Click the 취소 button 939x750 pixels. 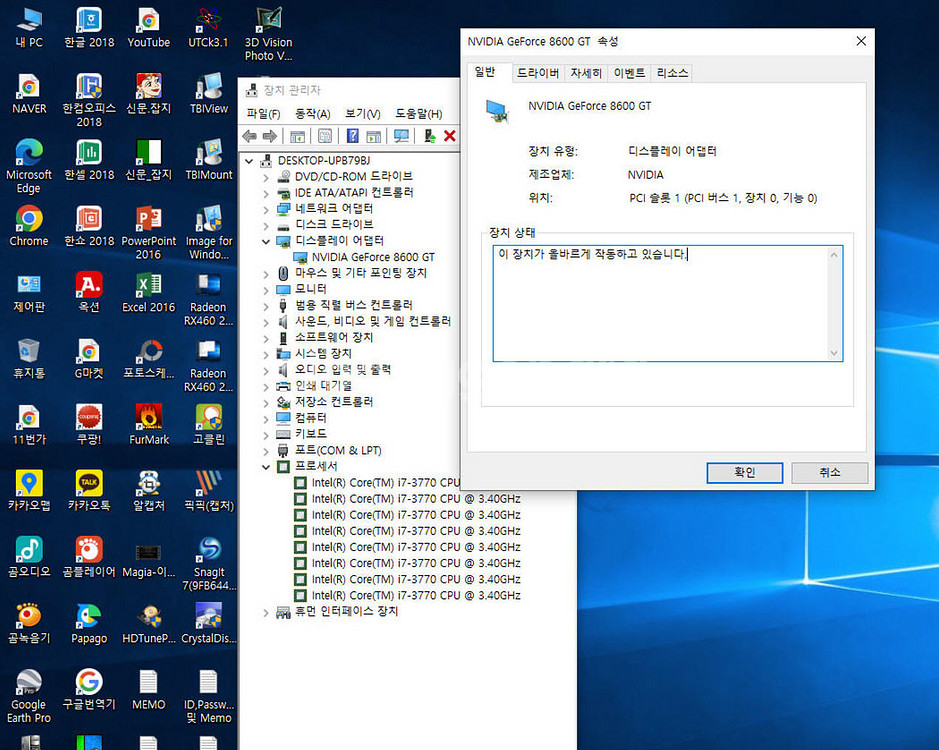[829, 473]
